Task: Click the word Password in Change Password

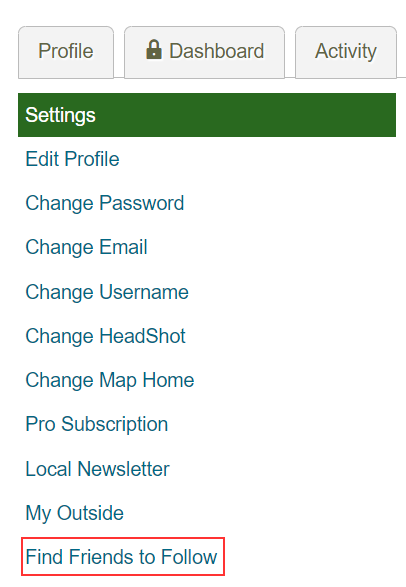Action: [142, 203]
